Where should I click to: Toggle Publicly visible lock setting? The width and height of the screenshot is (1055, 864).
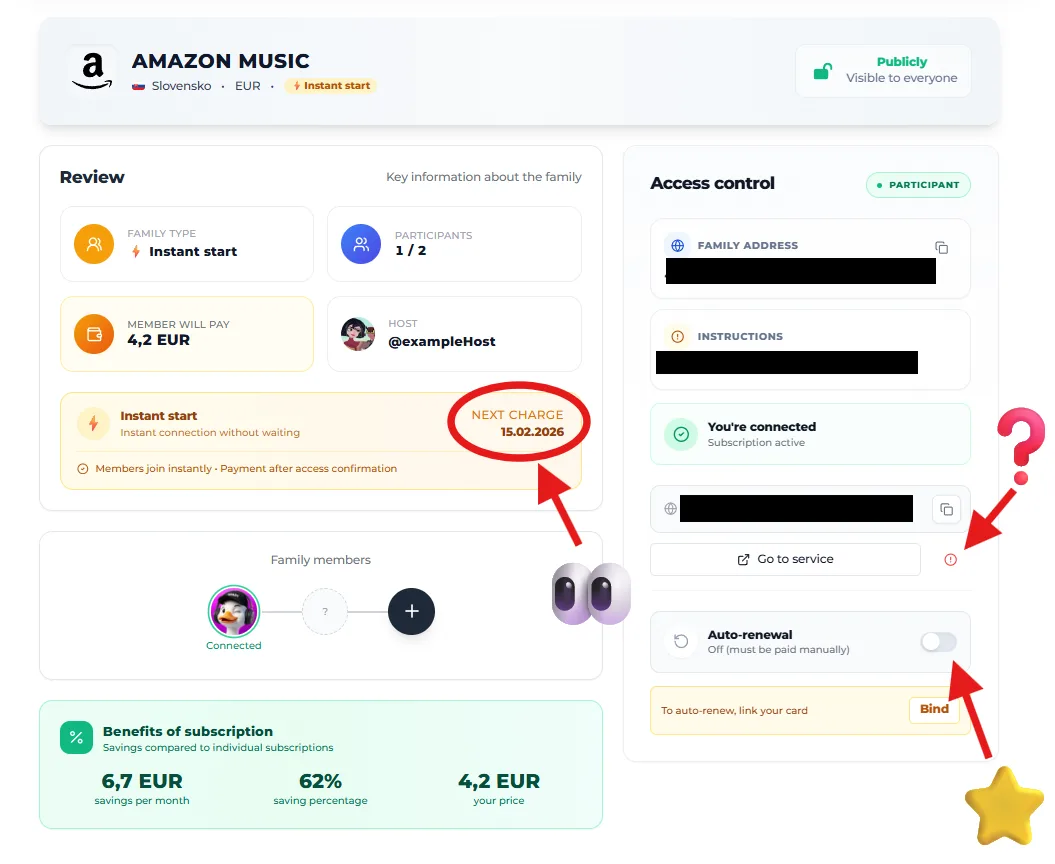click(883, 70)
